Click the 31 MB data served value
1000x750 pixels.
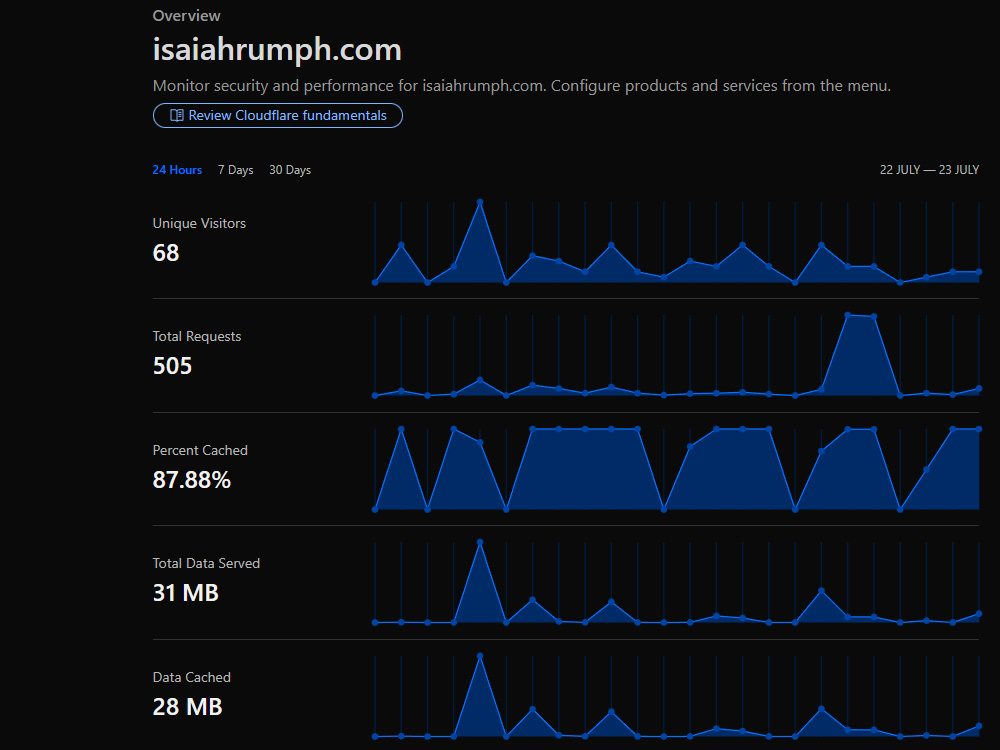[x=186, y=593]
